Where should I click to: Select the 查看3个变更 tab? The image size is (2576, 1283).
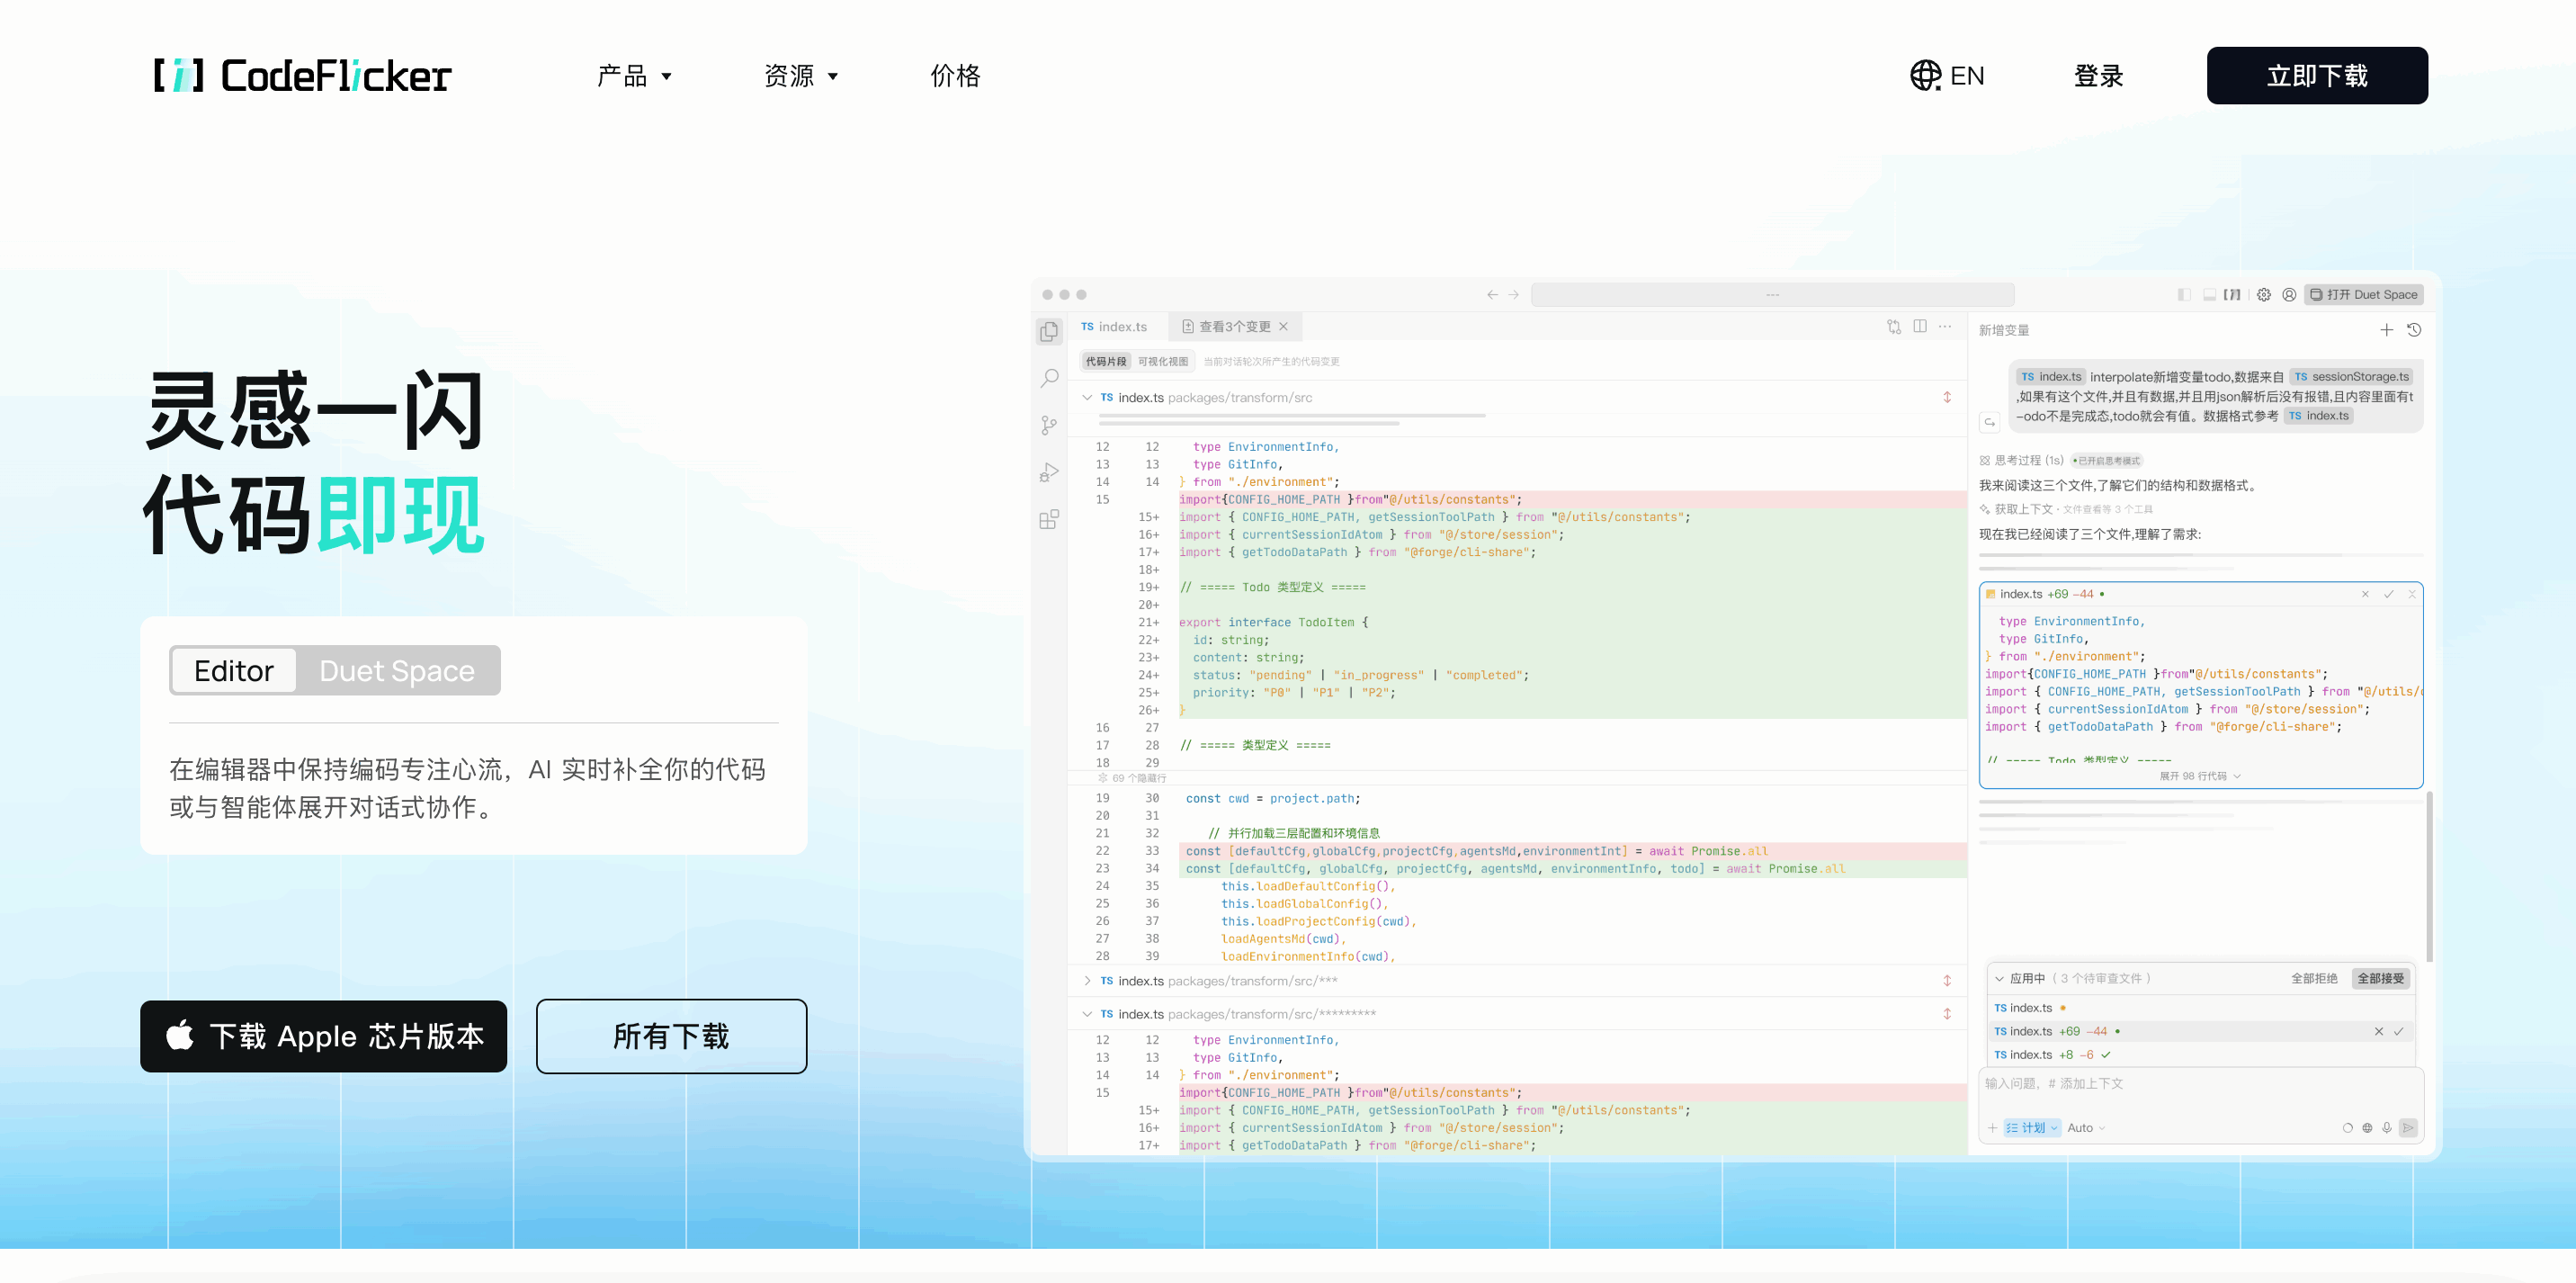tap(1235, 327)
